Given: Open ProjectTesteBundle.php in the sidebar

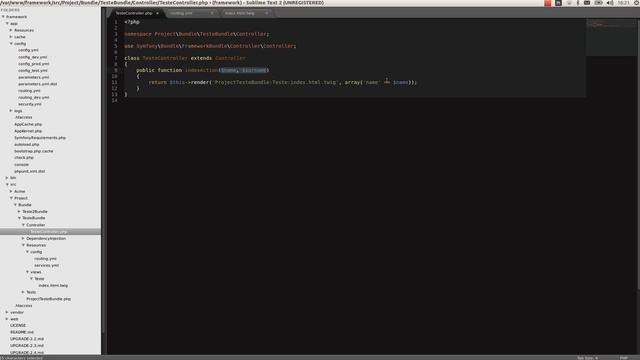Looking at the screenshot, I should coord(49,299).
